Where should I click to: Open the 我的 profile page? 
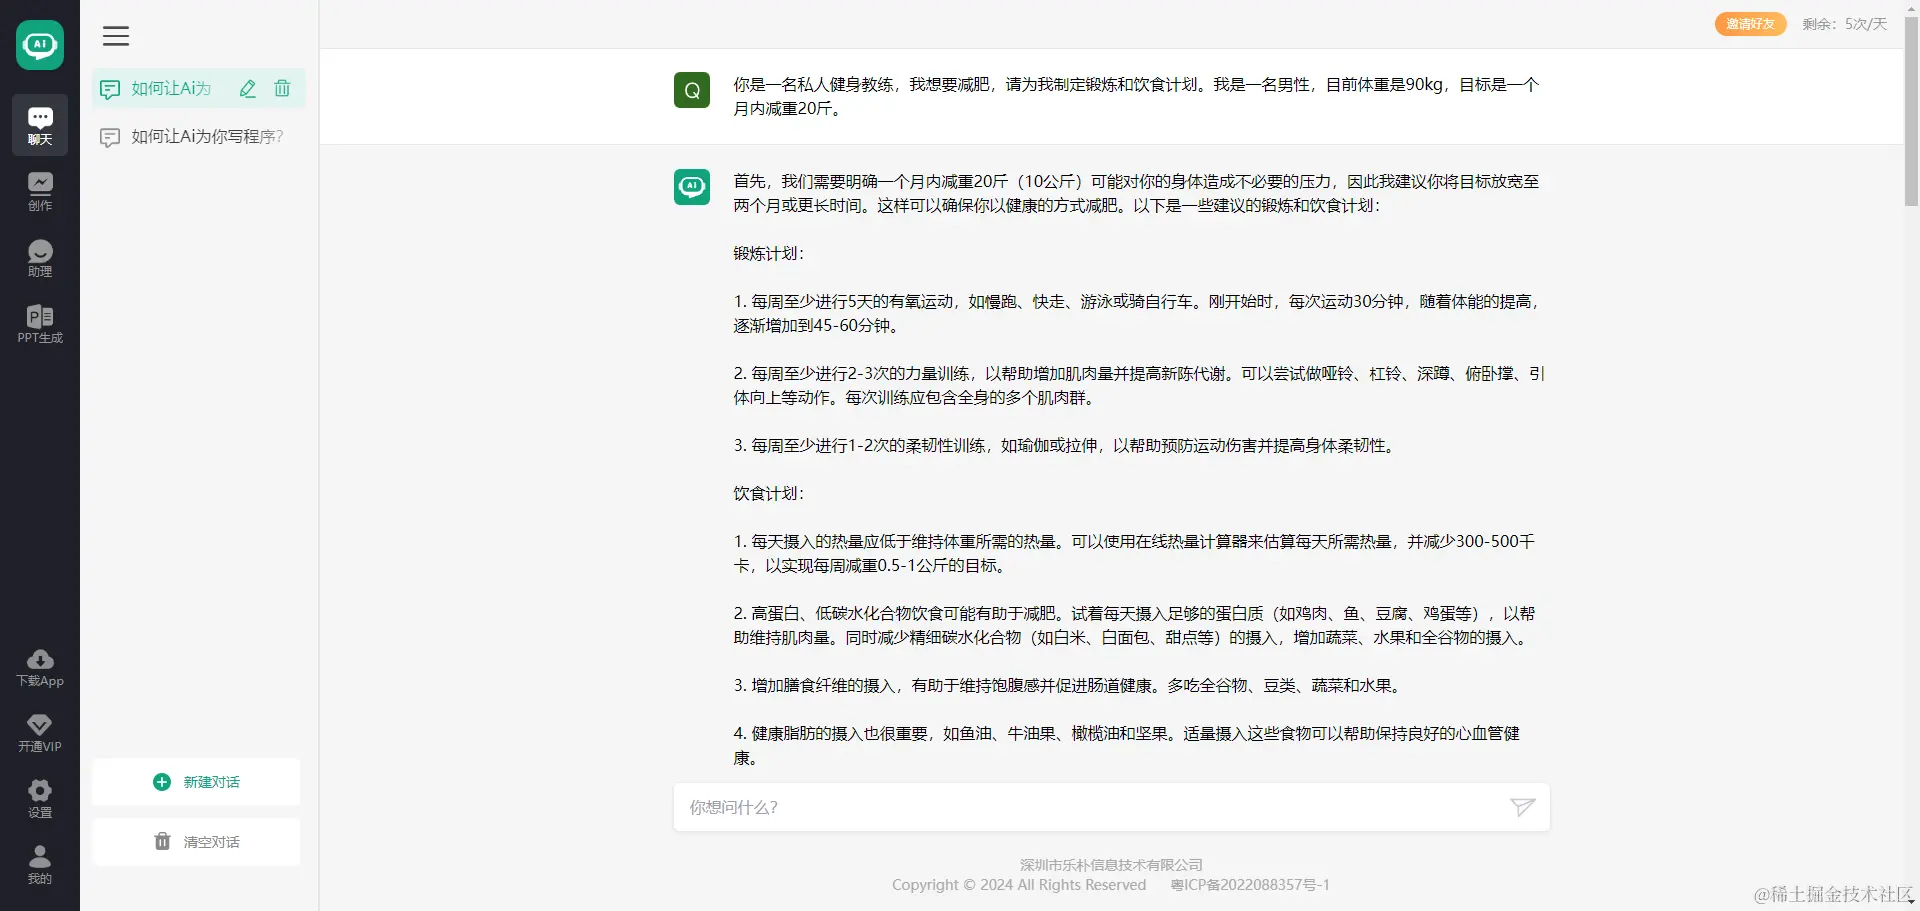pos(40,865)
